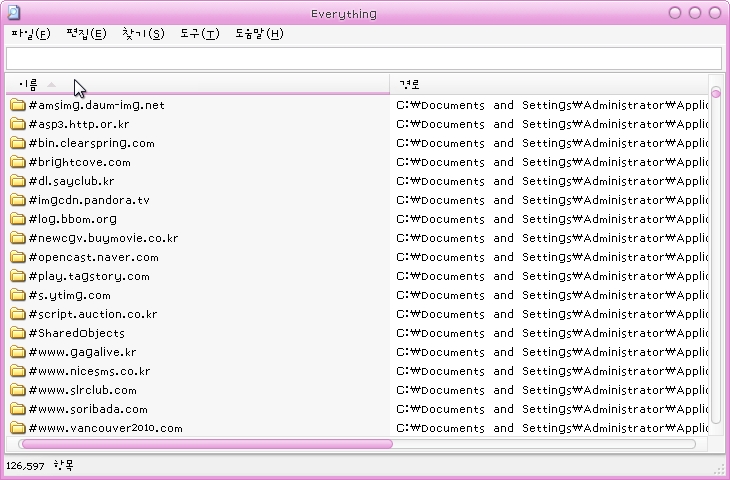Sort results by the 이름 column header
This screenshot has width=730, height=480.
pos(28,84)
